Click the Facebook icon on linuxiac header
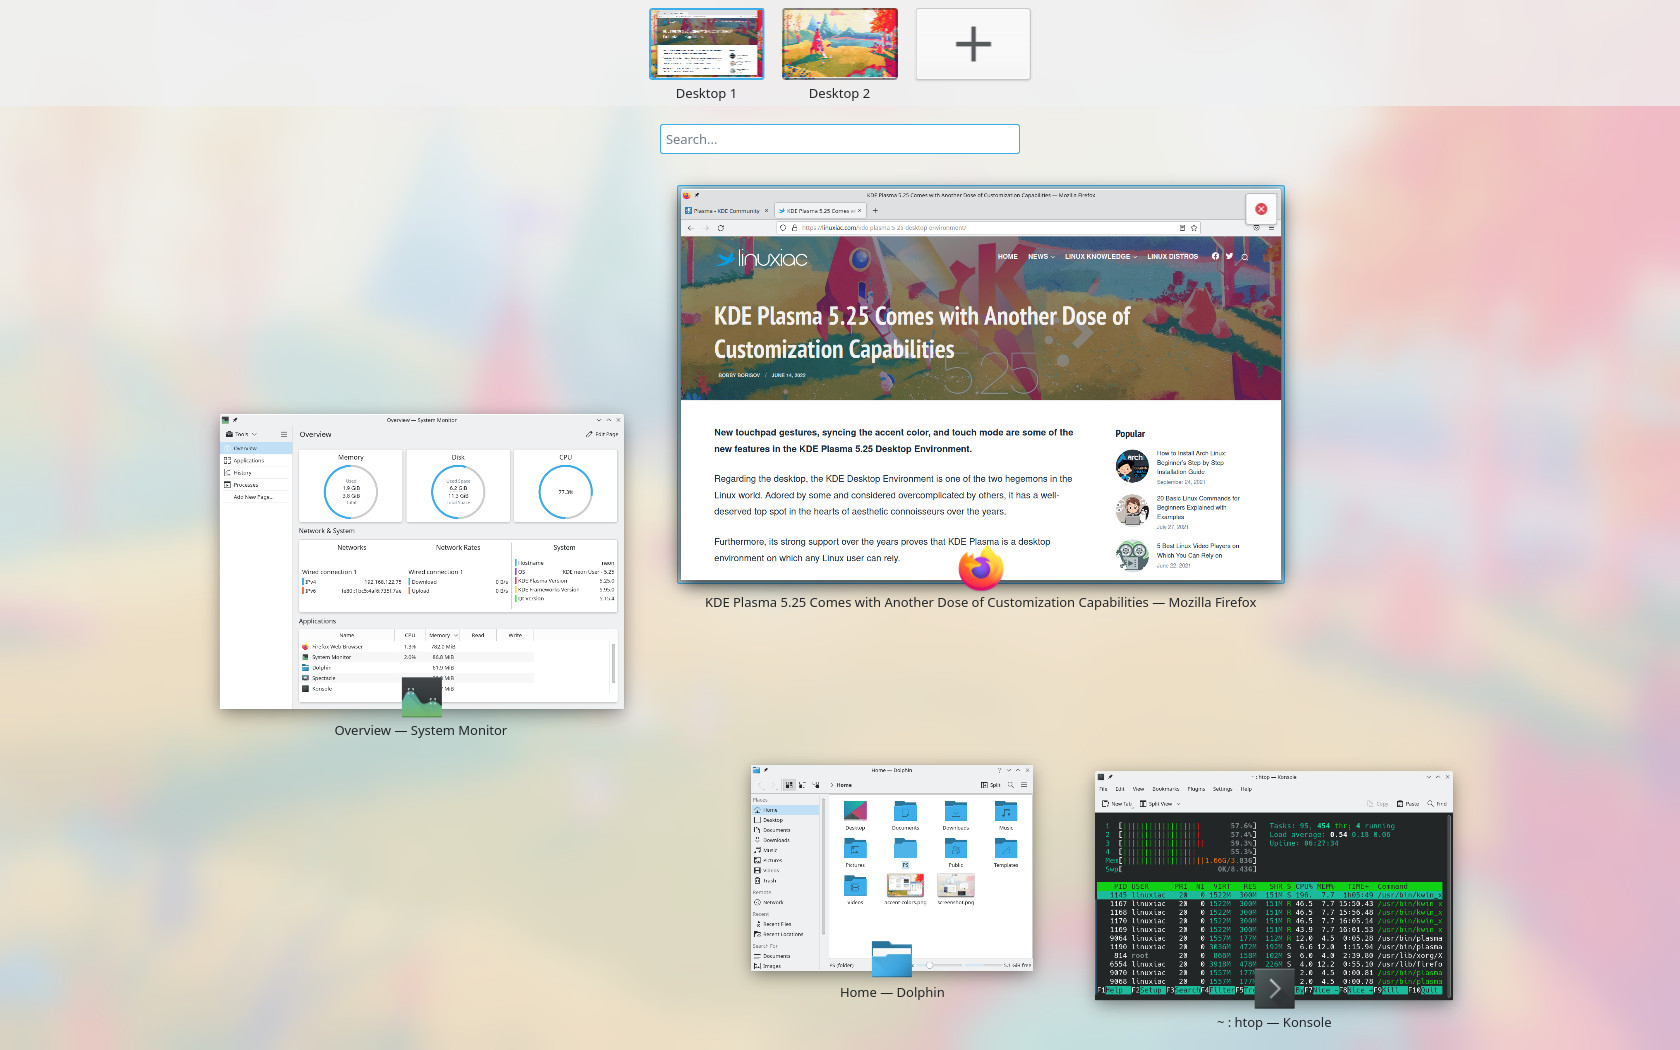The image size is (1680, 1050). pos(1216,256)
